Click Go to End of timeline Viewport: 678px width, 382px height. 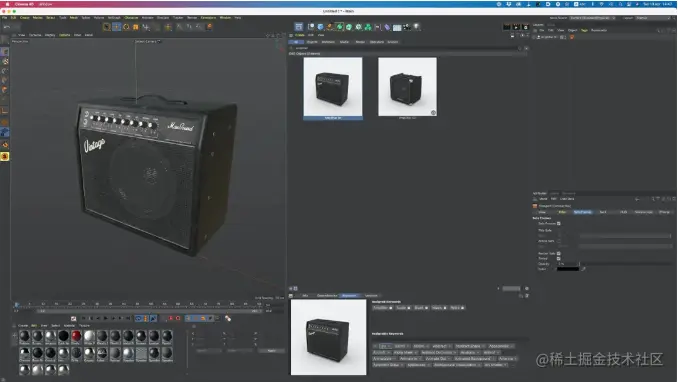pyautogui.click(x=128, y=318)
